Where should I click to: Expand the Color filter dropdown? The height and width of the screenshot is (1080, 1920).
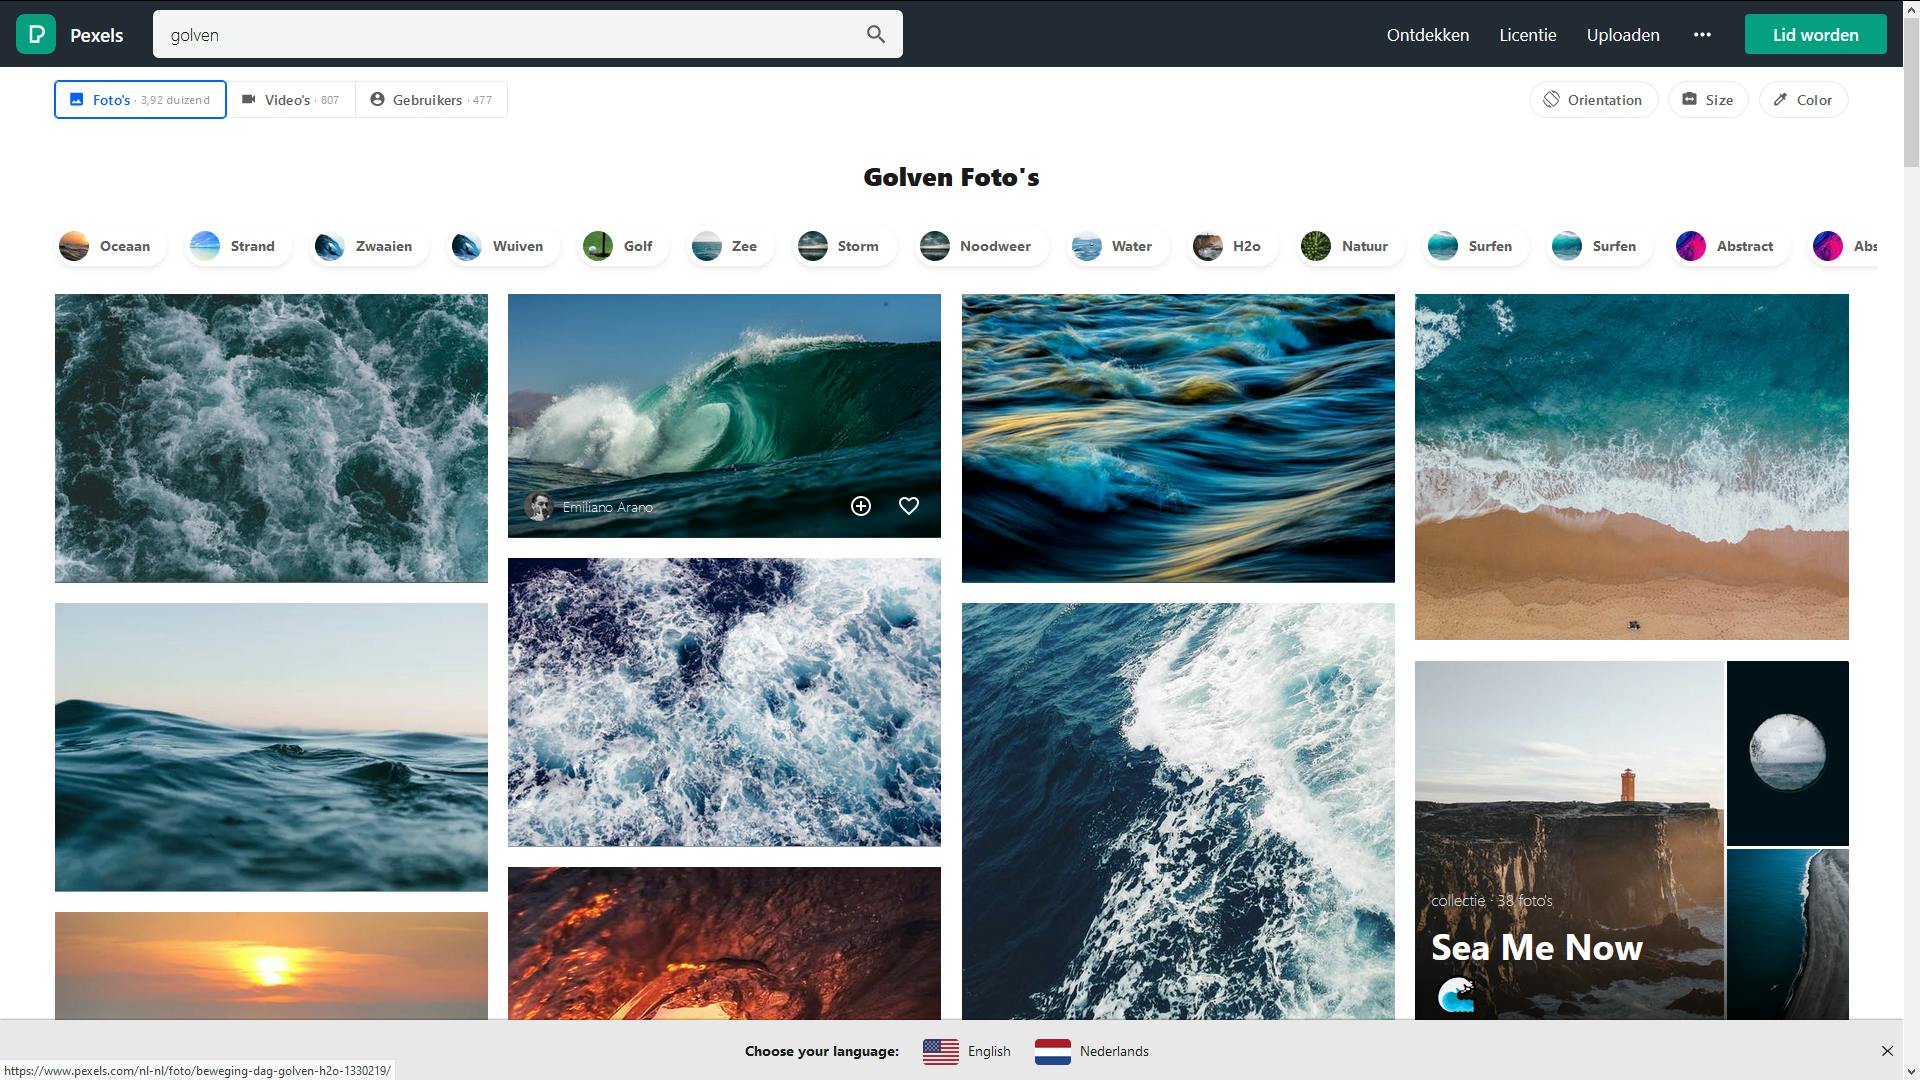coord(1803,100)
